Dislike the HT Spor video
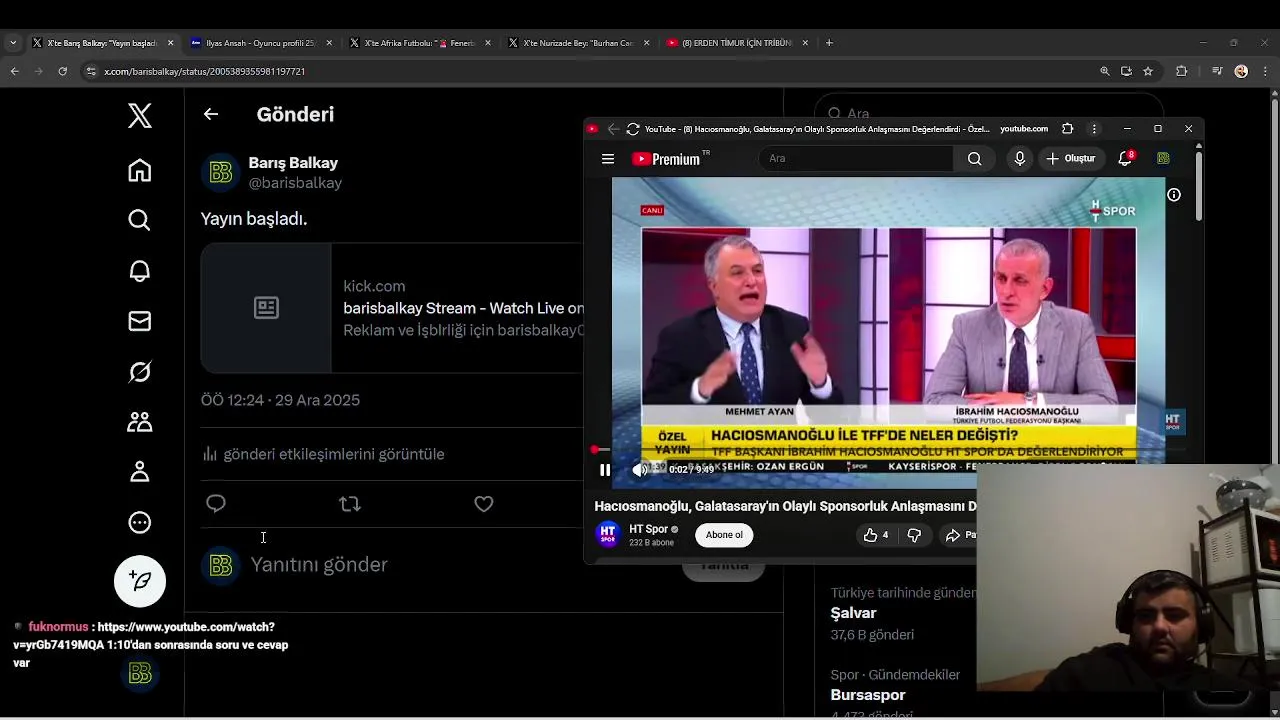Viewport: 1280px width, 720px height. click(x=913, y=535)
